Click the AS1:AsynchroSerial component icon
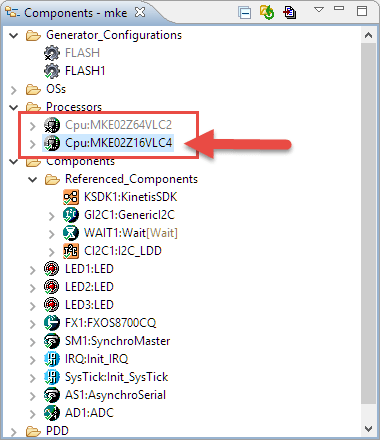Image resolution: width=380 pixels, height=440 pixels. [x=52, y=395]
